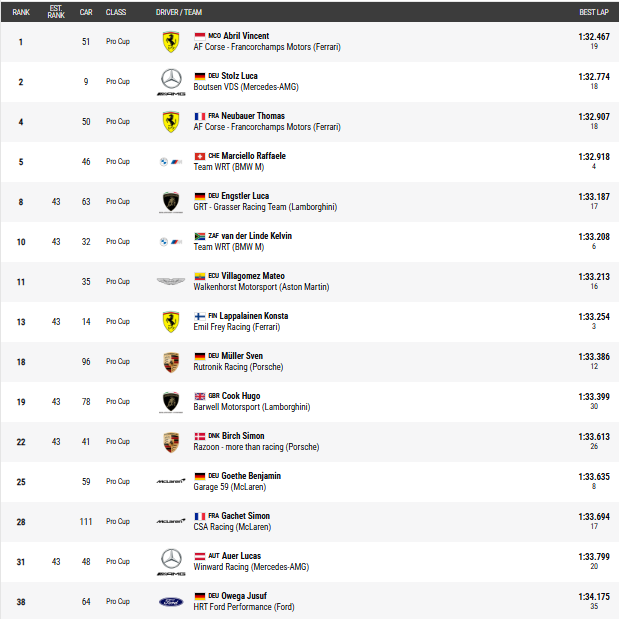
Task: Click the Ferrari logo beside Abril Vincent
Action: click(x=171, y=41)
